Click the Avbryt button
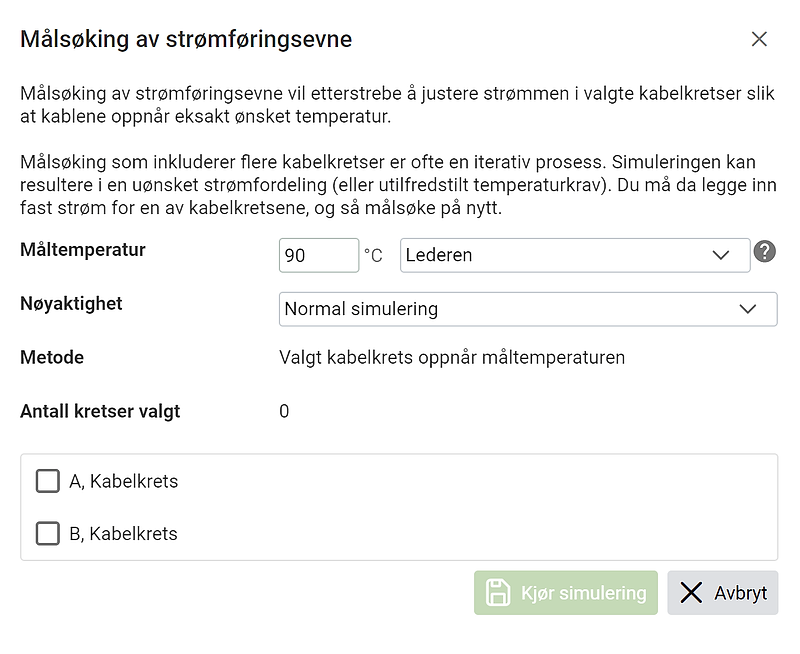 click(722, 593)
